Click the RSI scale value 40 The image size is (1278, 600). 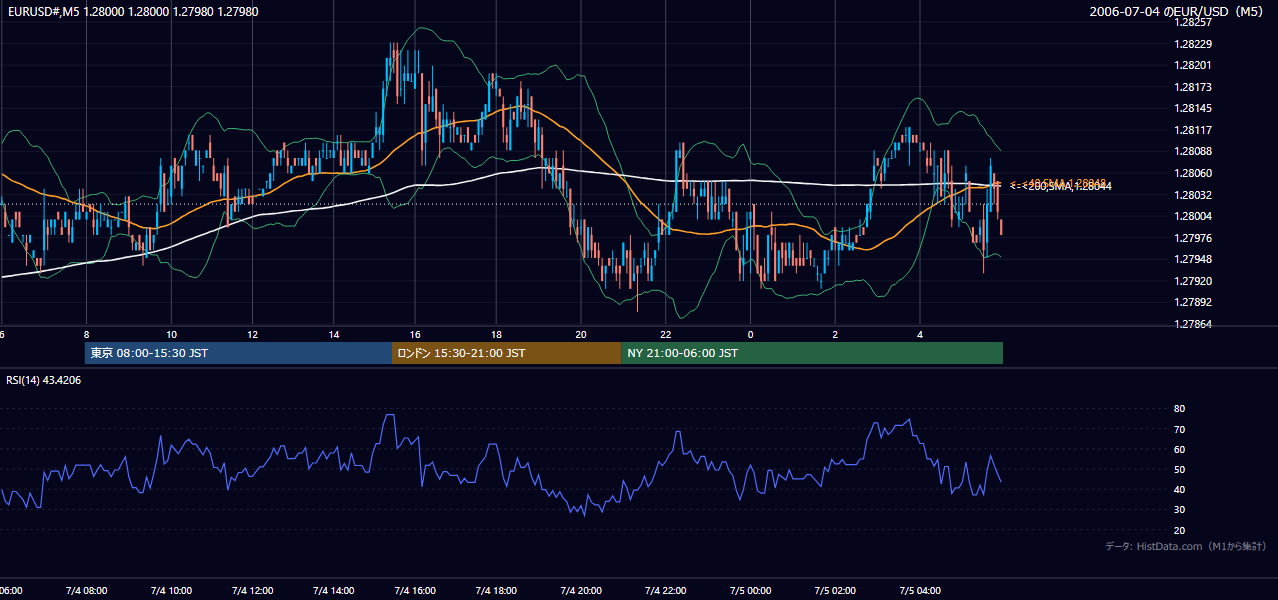(1180, 489)
